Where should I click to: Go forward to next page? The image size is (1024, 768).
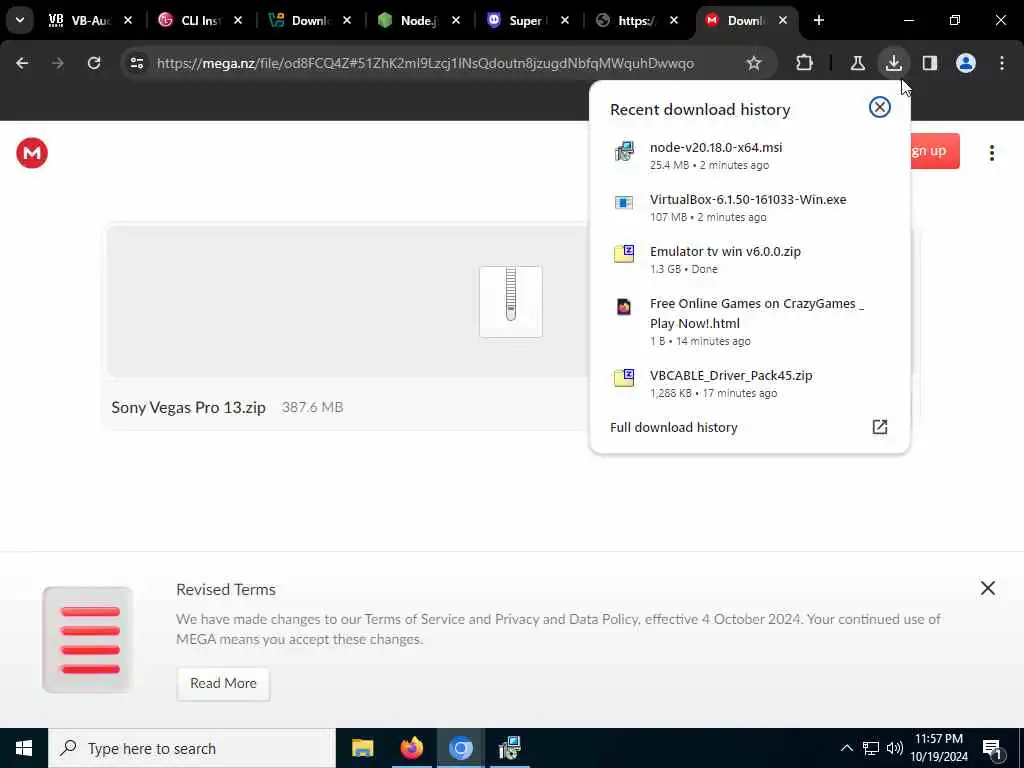coord(58,63)
